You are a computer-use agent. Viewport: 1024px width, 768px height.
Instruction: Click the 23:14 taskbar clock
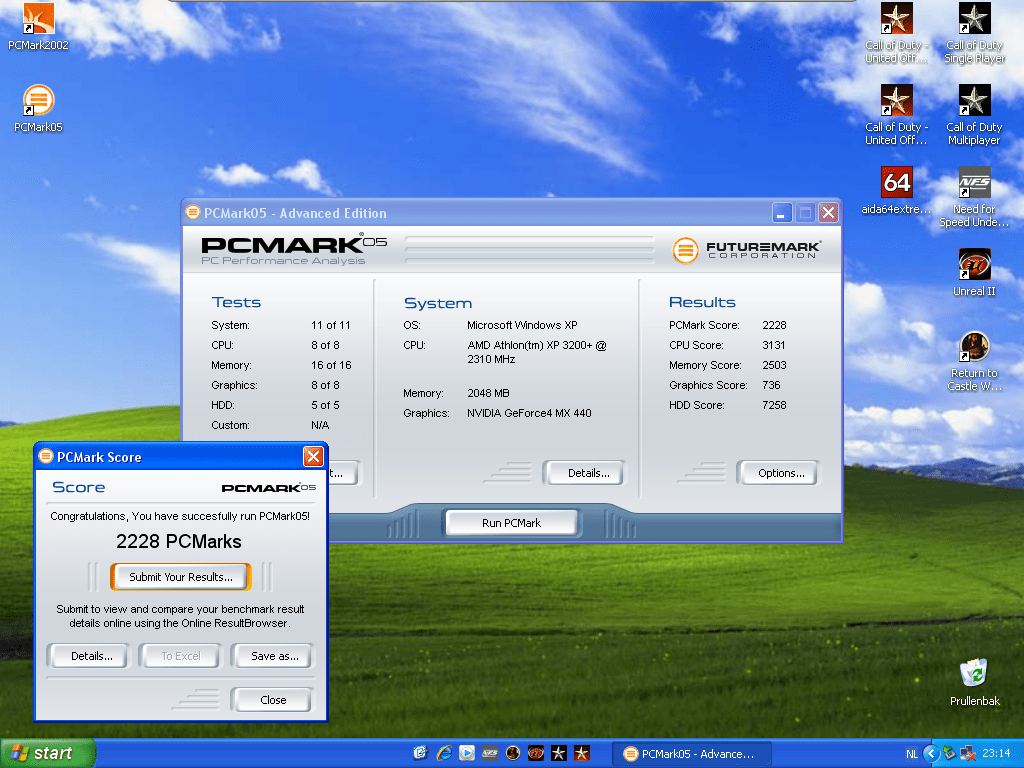coord(996,754)
